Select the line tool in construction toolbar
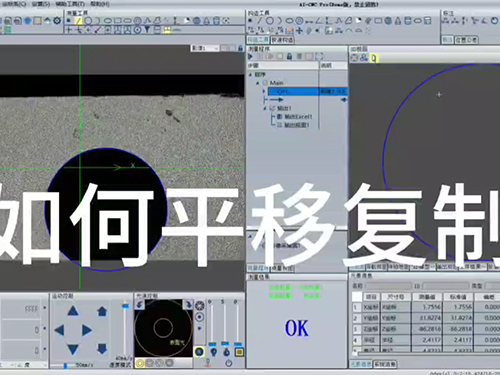 260,21
